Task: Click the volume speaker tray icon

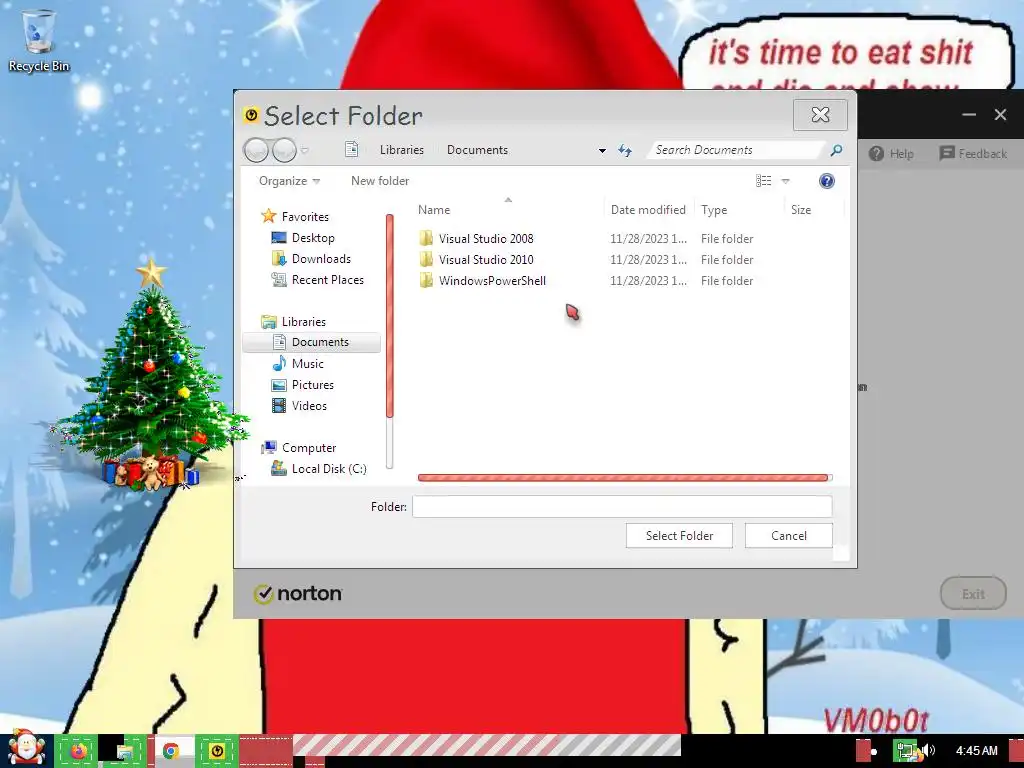Action: (928, 750)
